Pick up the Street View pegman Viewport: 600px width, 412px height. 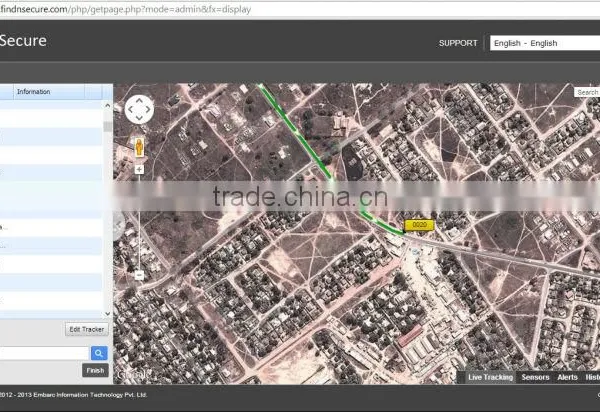139,147
